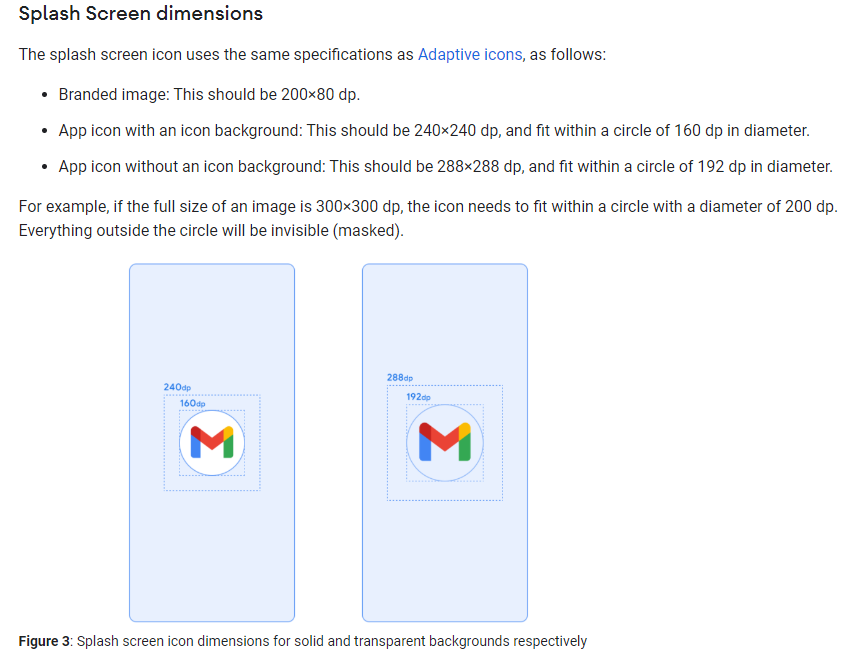Screen dimensions: 862x661
Task: Click the 160dp dimension label
Action: [192, 403]
